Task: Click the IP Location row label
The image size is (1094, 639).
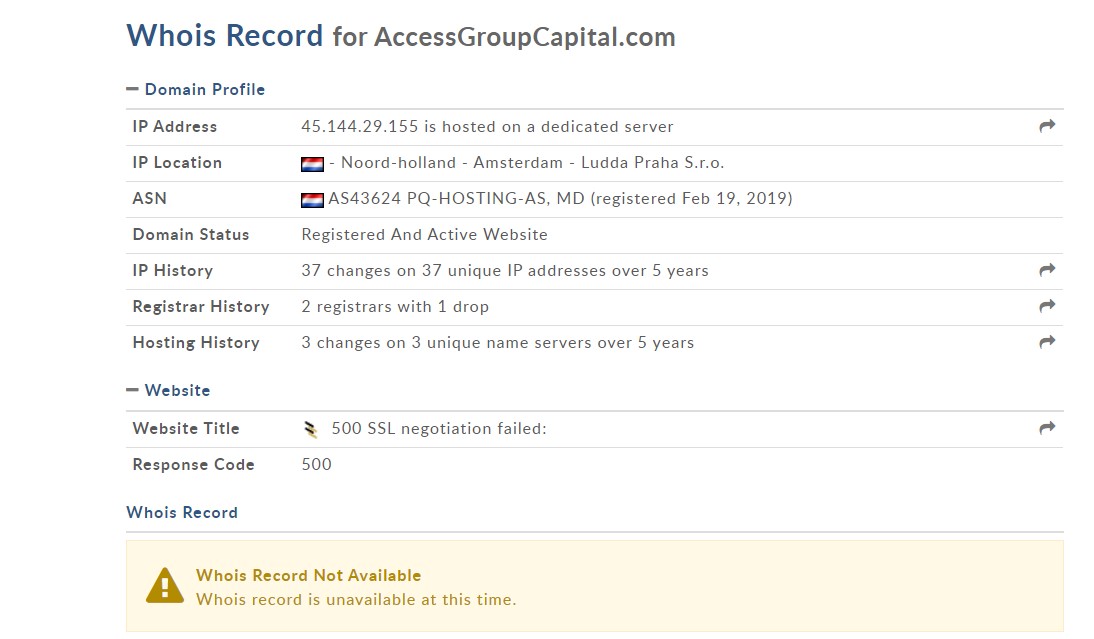Action: (177, 163)
